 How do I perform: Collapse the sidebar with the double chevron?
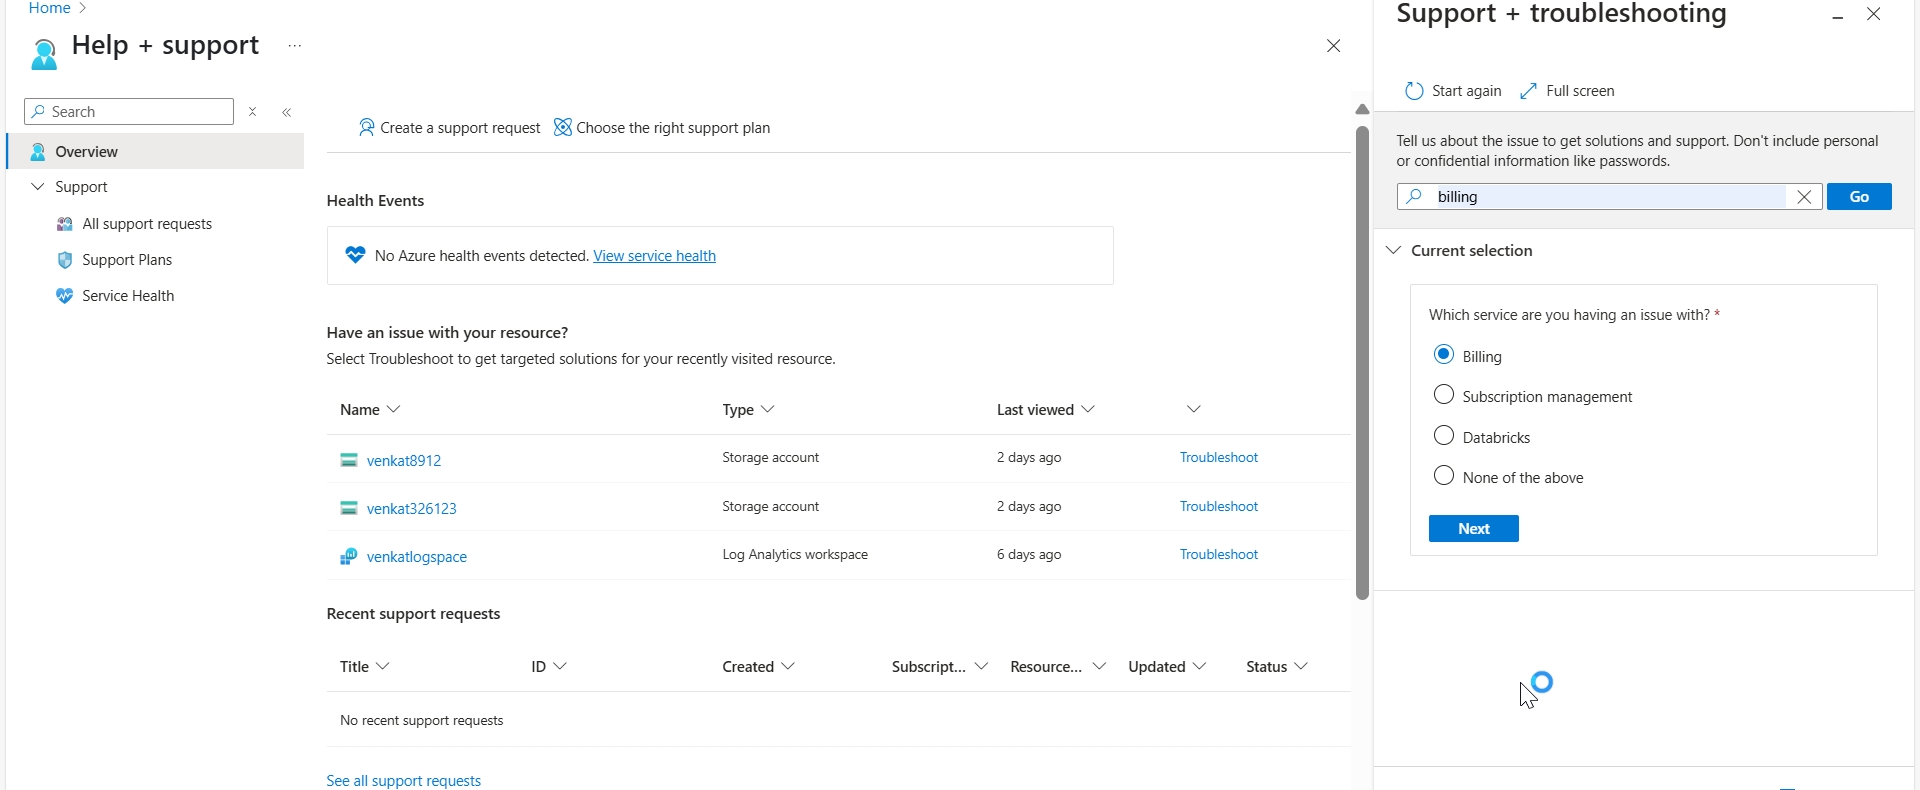[x=287, y=112]
